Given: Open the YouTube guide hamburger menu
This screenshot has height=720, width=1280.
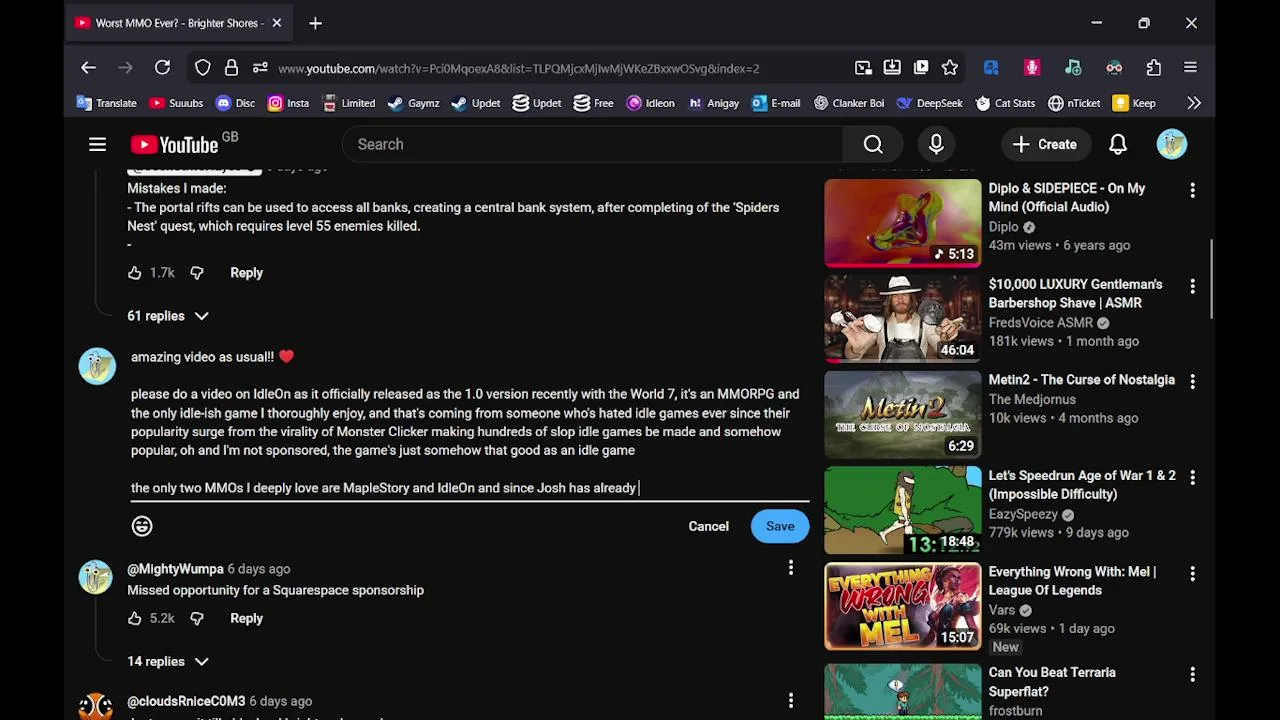Looking at the screenshot, I should tap(97, 144).
